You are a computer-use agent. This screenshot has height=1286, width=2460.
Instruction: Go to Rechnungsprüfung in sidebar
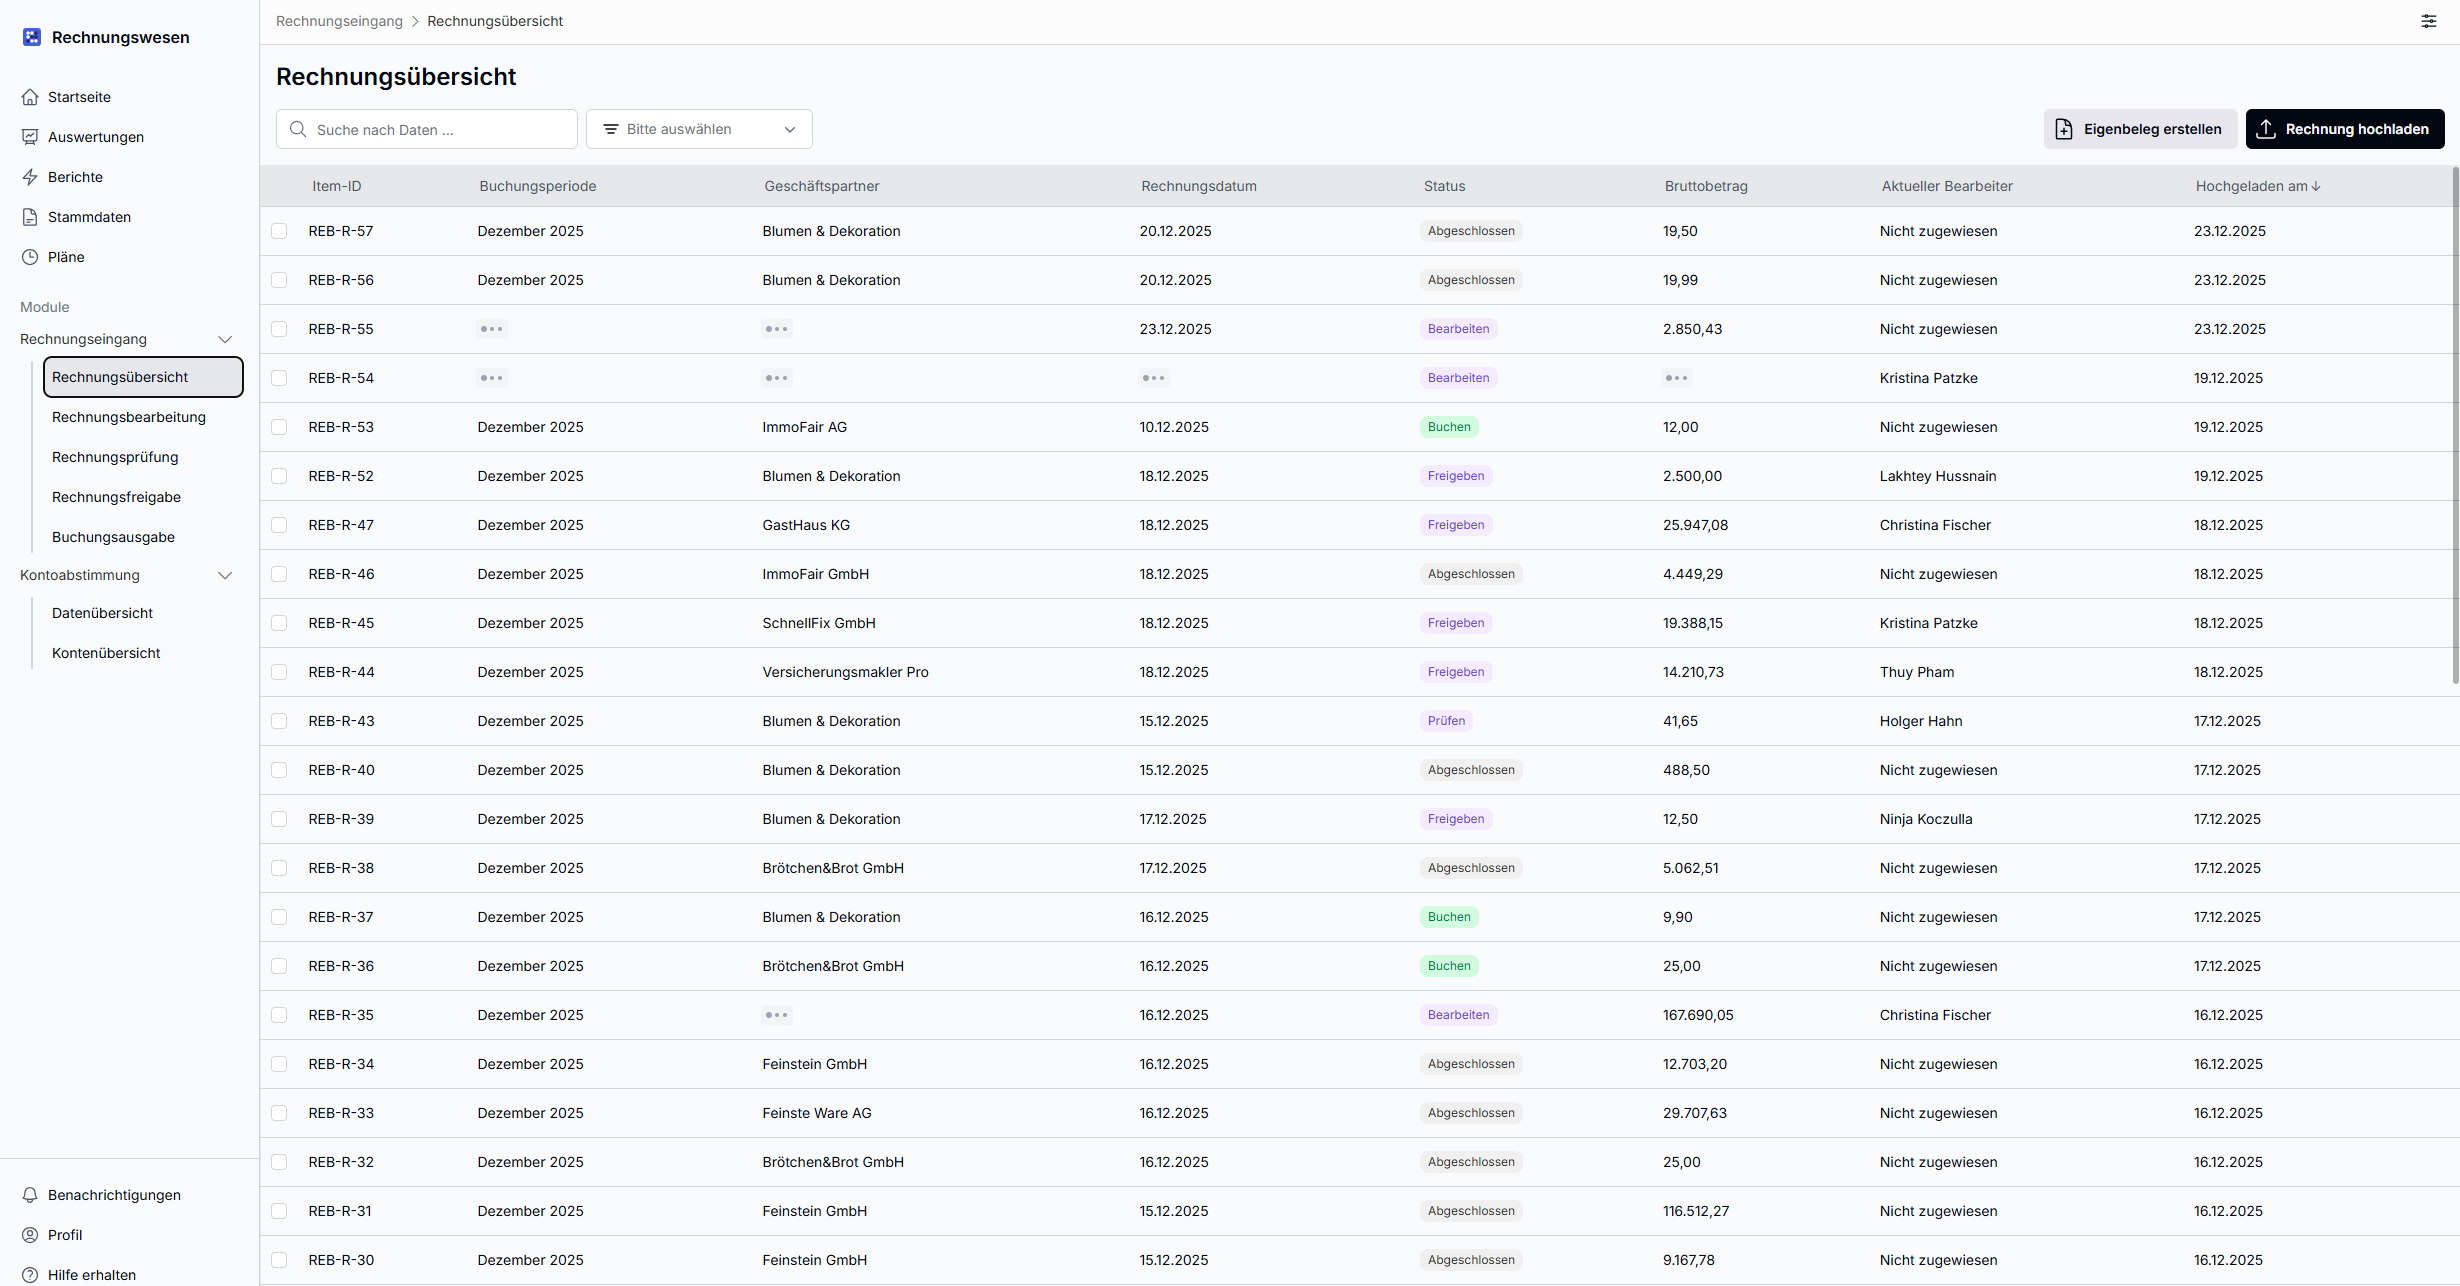[115, 457]
